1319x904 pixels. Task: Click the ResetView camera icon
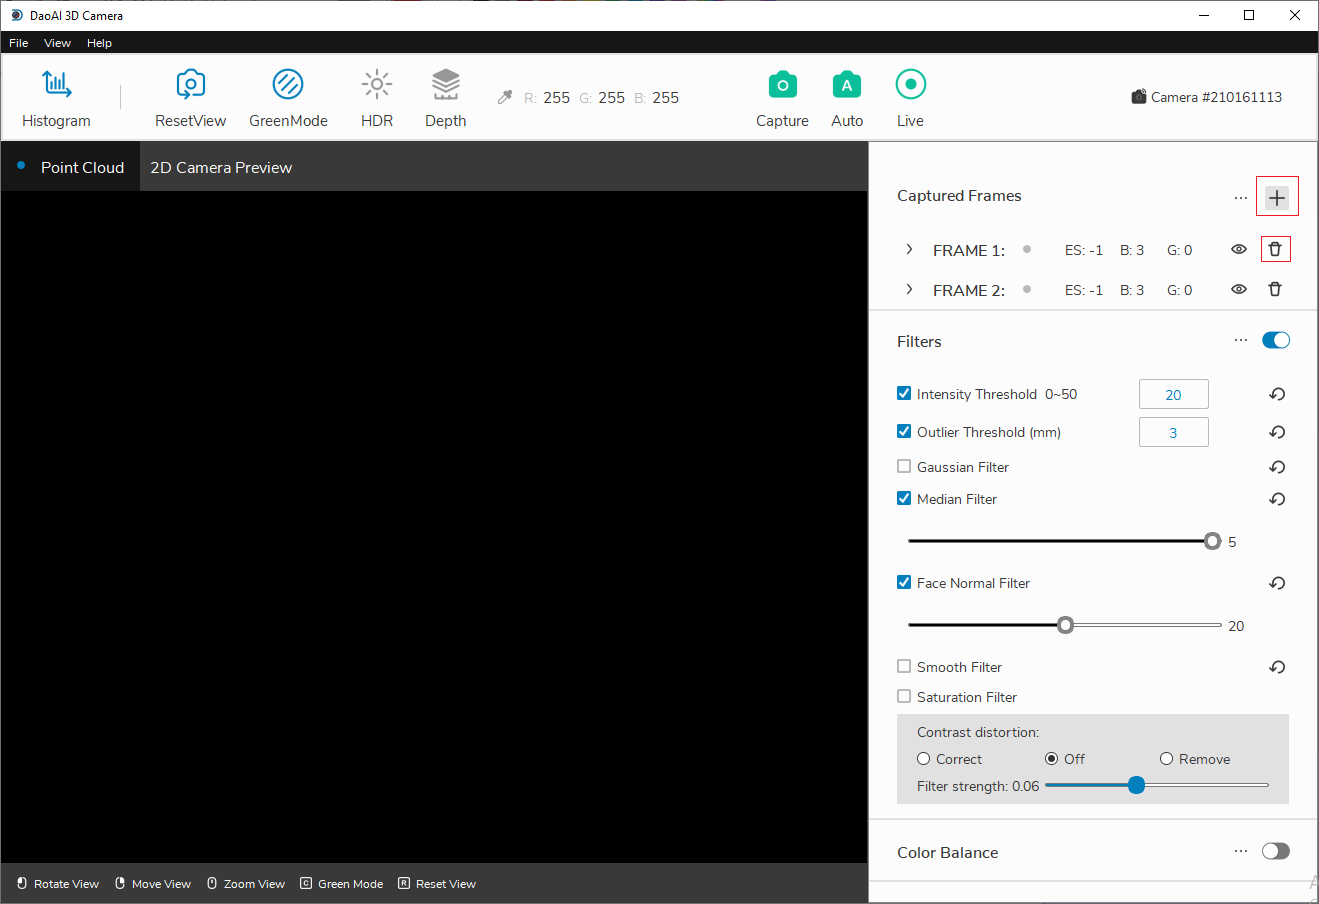click(190, 85)
